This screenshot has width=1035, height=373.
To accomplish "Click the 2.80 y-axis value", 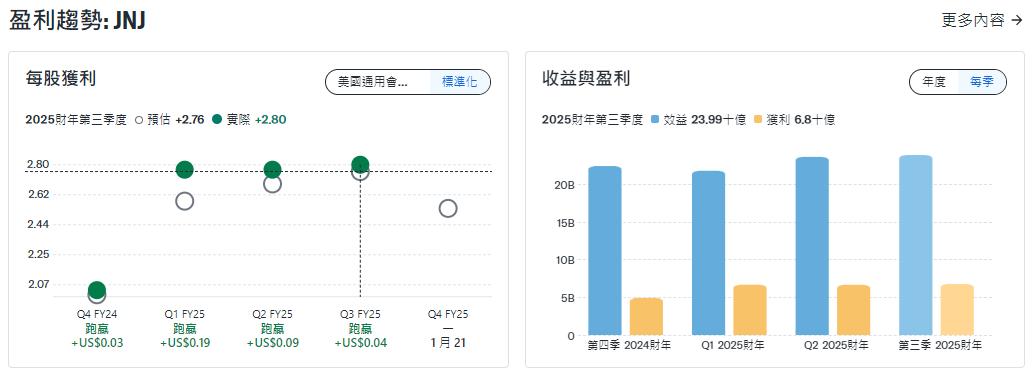I will point(38,164).
